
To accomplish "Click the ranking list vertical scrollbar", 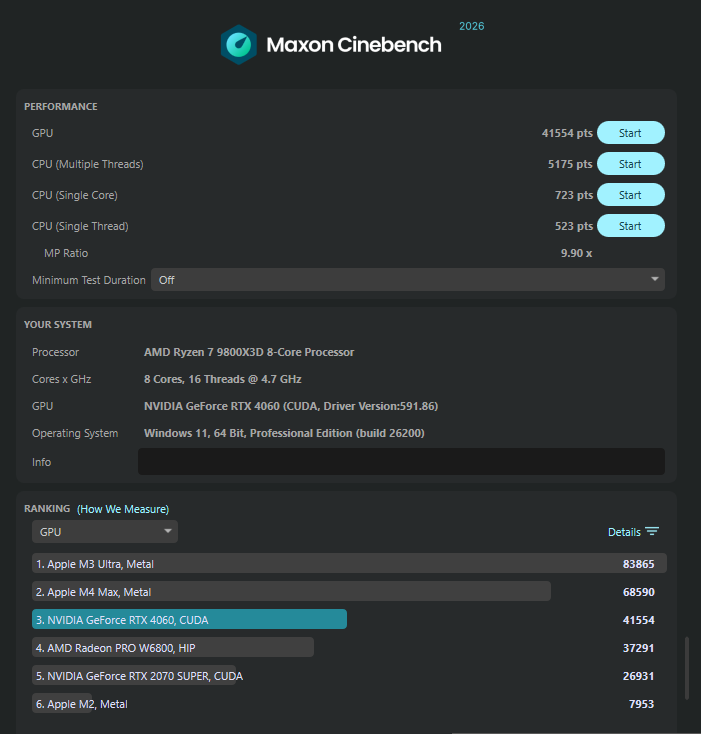I will (x=686, y=668).
